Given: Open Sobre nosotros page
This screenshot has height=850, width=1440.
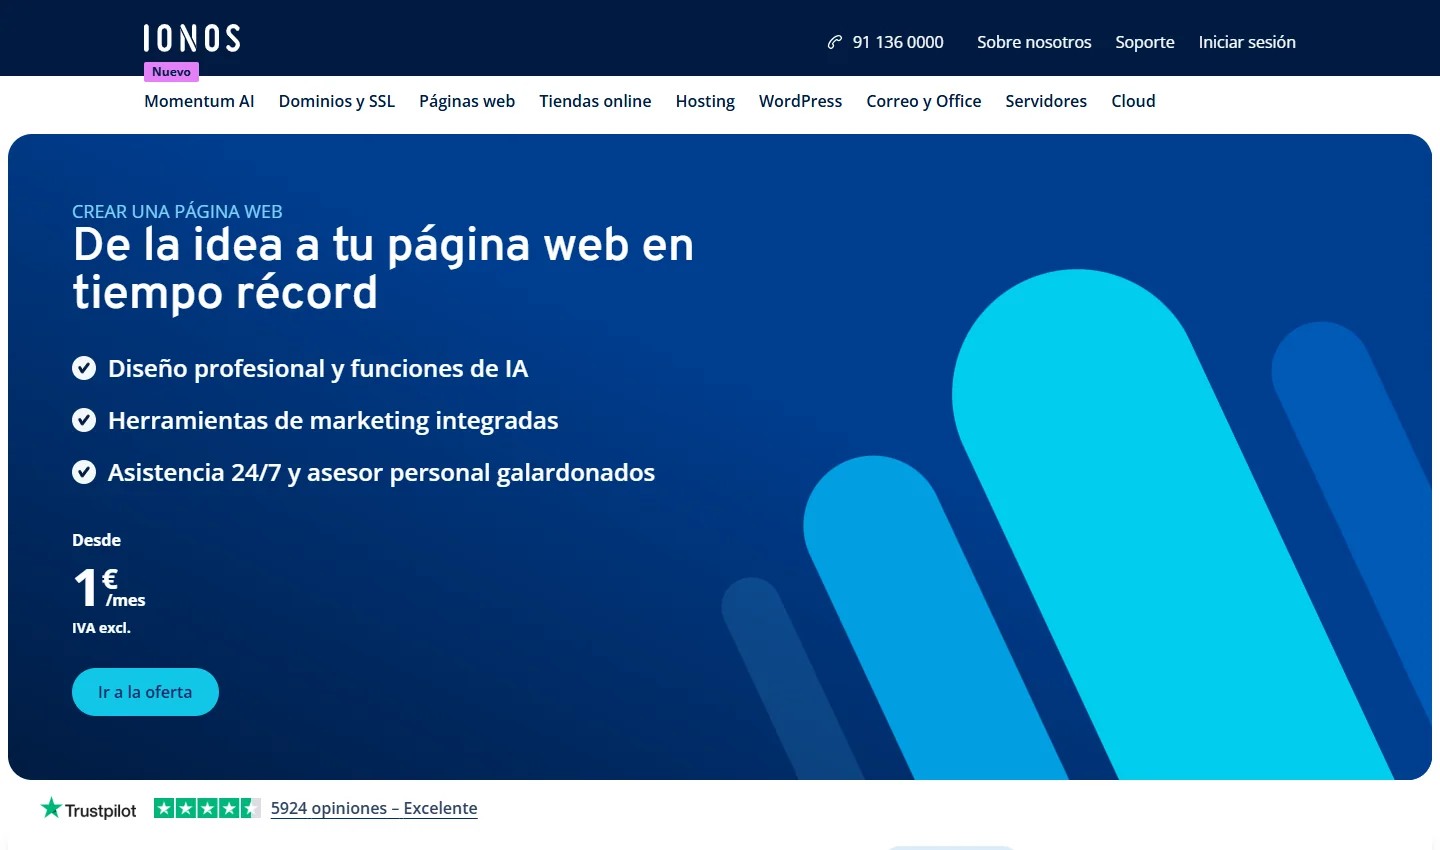Looking at the screenshot, I should point(1034,42).
